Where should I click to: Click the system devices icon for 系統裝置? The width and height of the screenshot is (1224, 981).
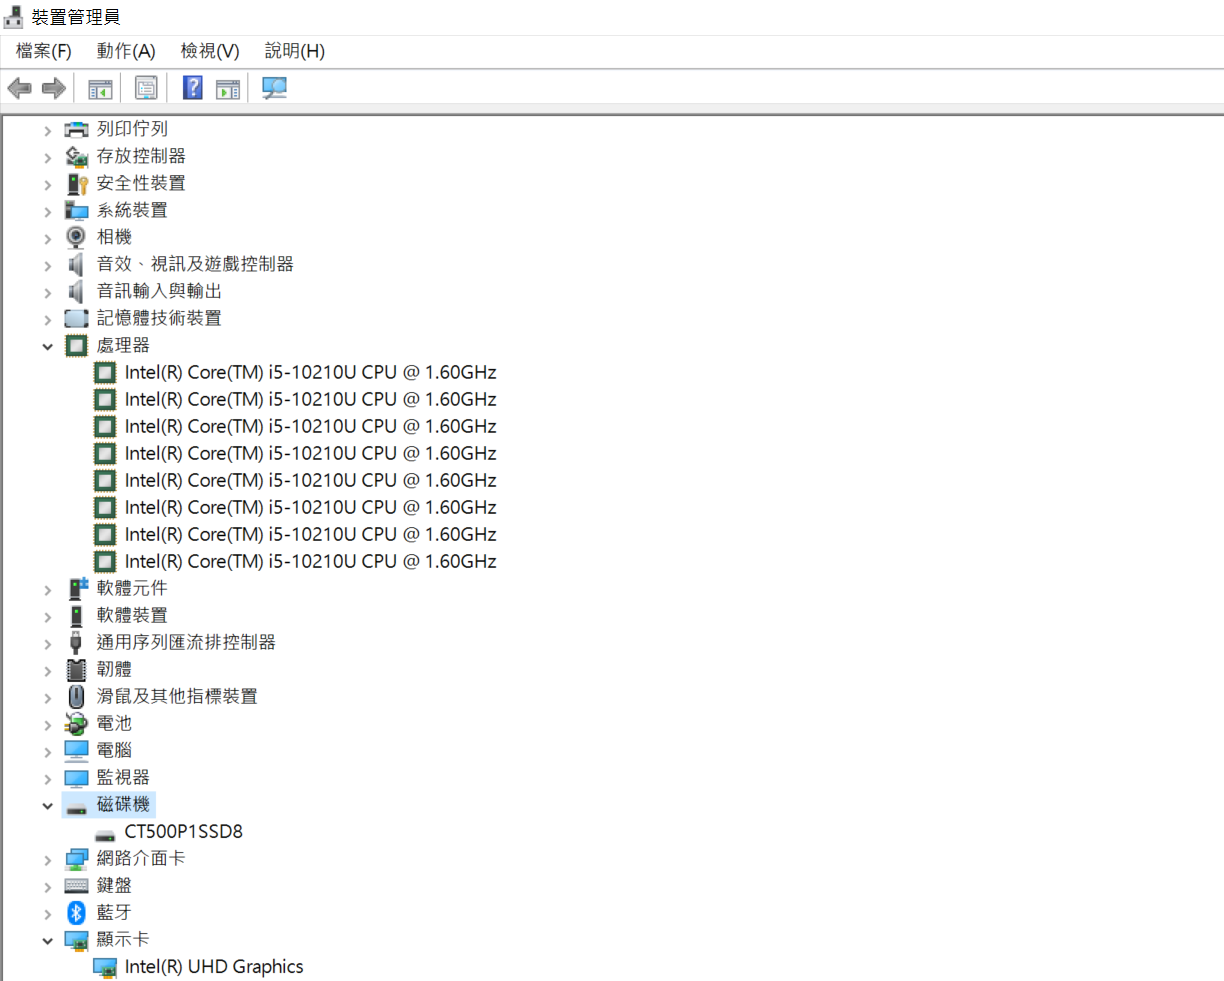pos(76,210)
